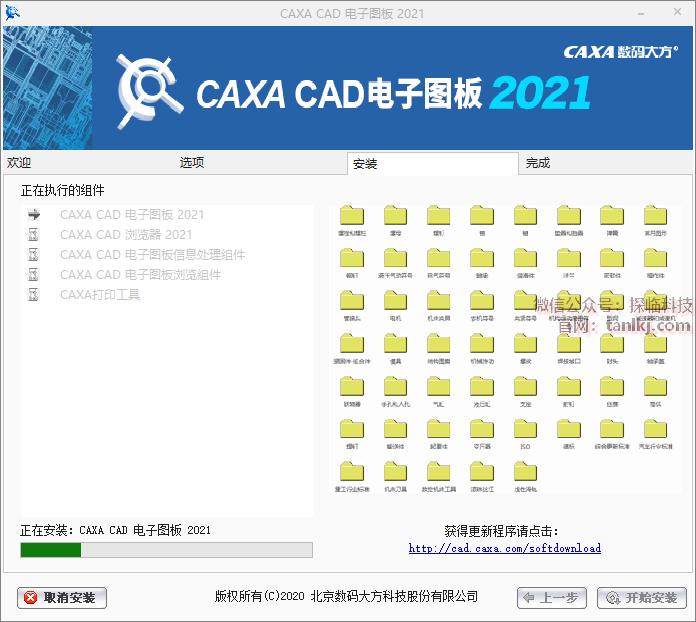Click the hourglass icon beside 电子图板浏览组件

coord(34,274)
